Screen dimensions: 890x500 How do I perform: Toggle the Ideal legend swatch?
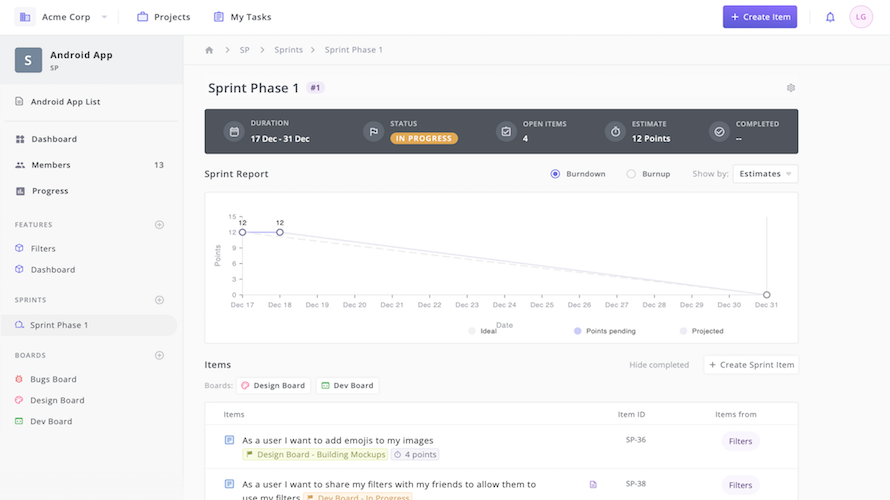pos(472,331)
